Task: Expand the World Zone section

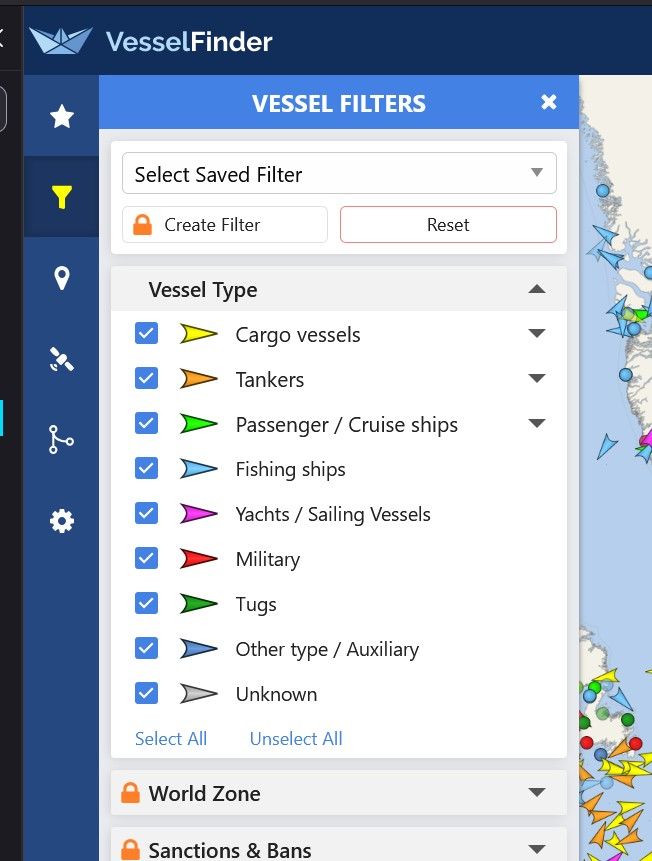Action: click(537, 793)
